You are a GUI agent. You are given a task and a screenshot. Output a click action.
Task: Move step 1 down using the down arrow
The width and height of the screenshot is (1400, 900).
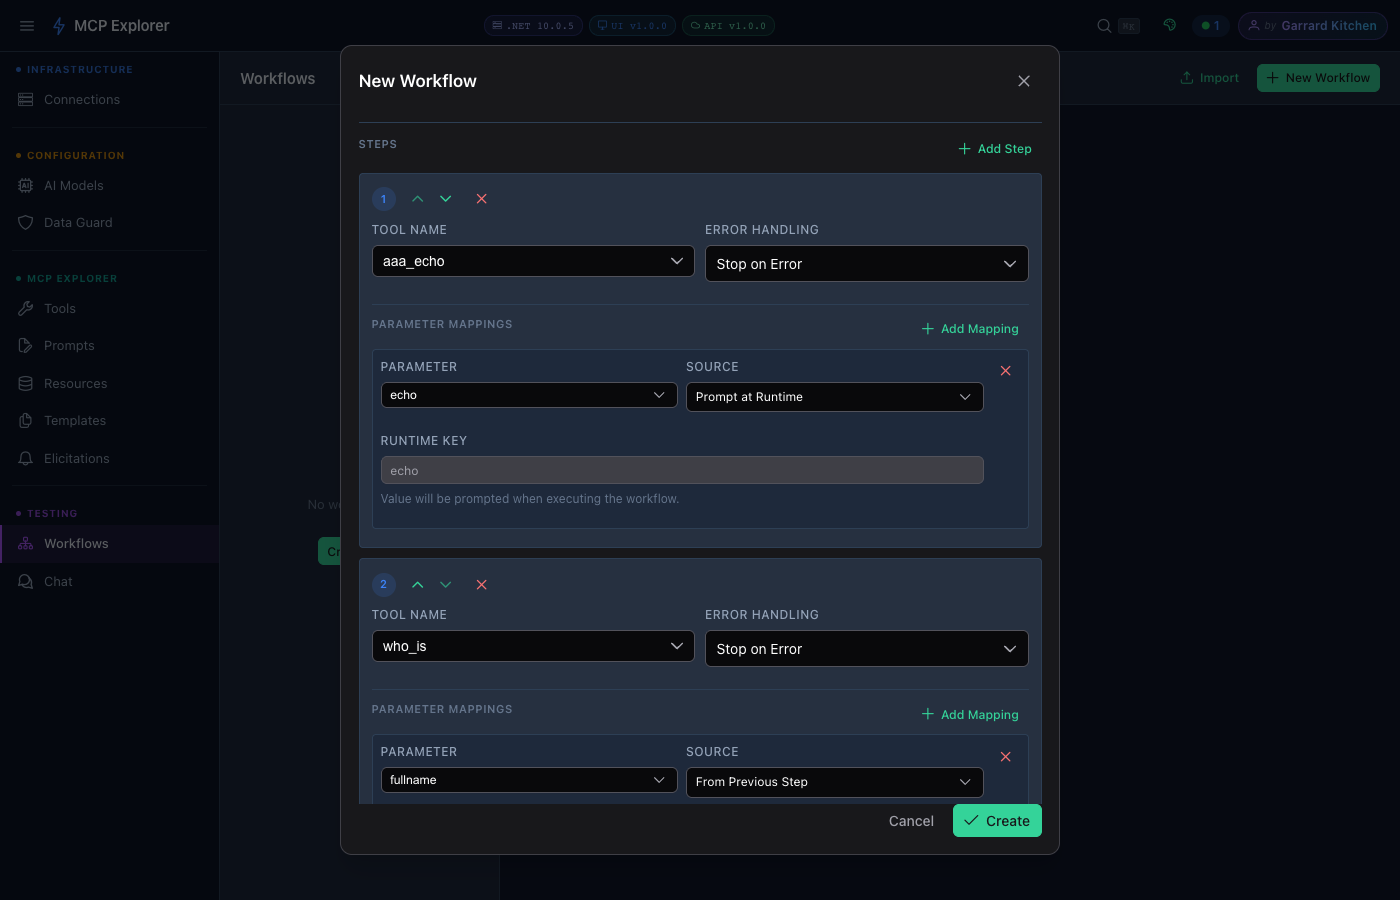pos(446,198)
